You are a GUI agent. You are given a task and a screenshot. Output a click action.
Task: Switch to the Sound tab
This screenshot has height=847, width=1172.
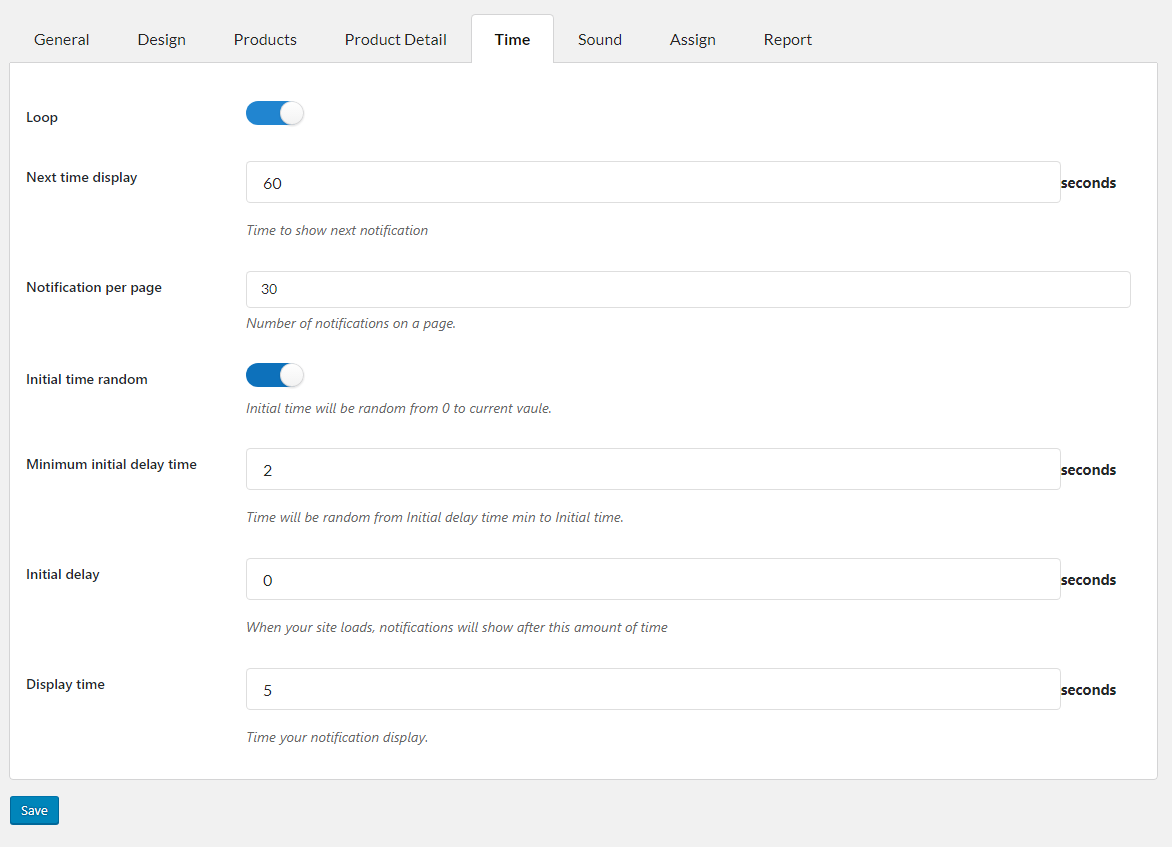coord(600,40)
